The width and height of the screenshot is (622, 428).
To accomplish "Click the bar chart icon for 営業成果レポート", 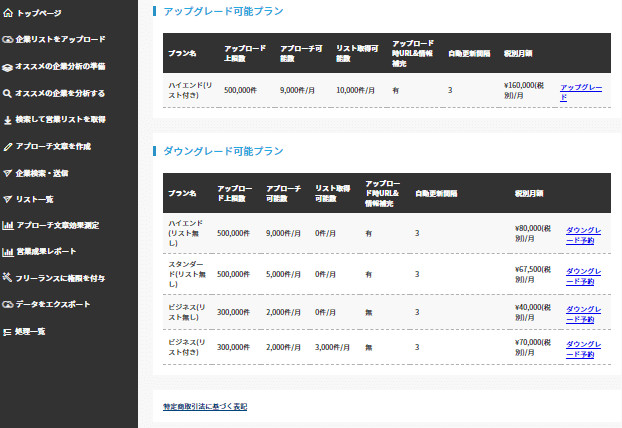I will [x=8, y=252].
